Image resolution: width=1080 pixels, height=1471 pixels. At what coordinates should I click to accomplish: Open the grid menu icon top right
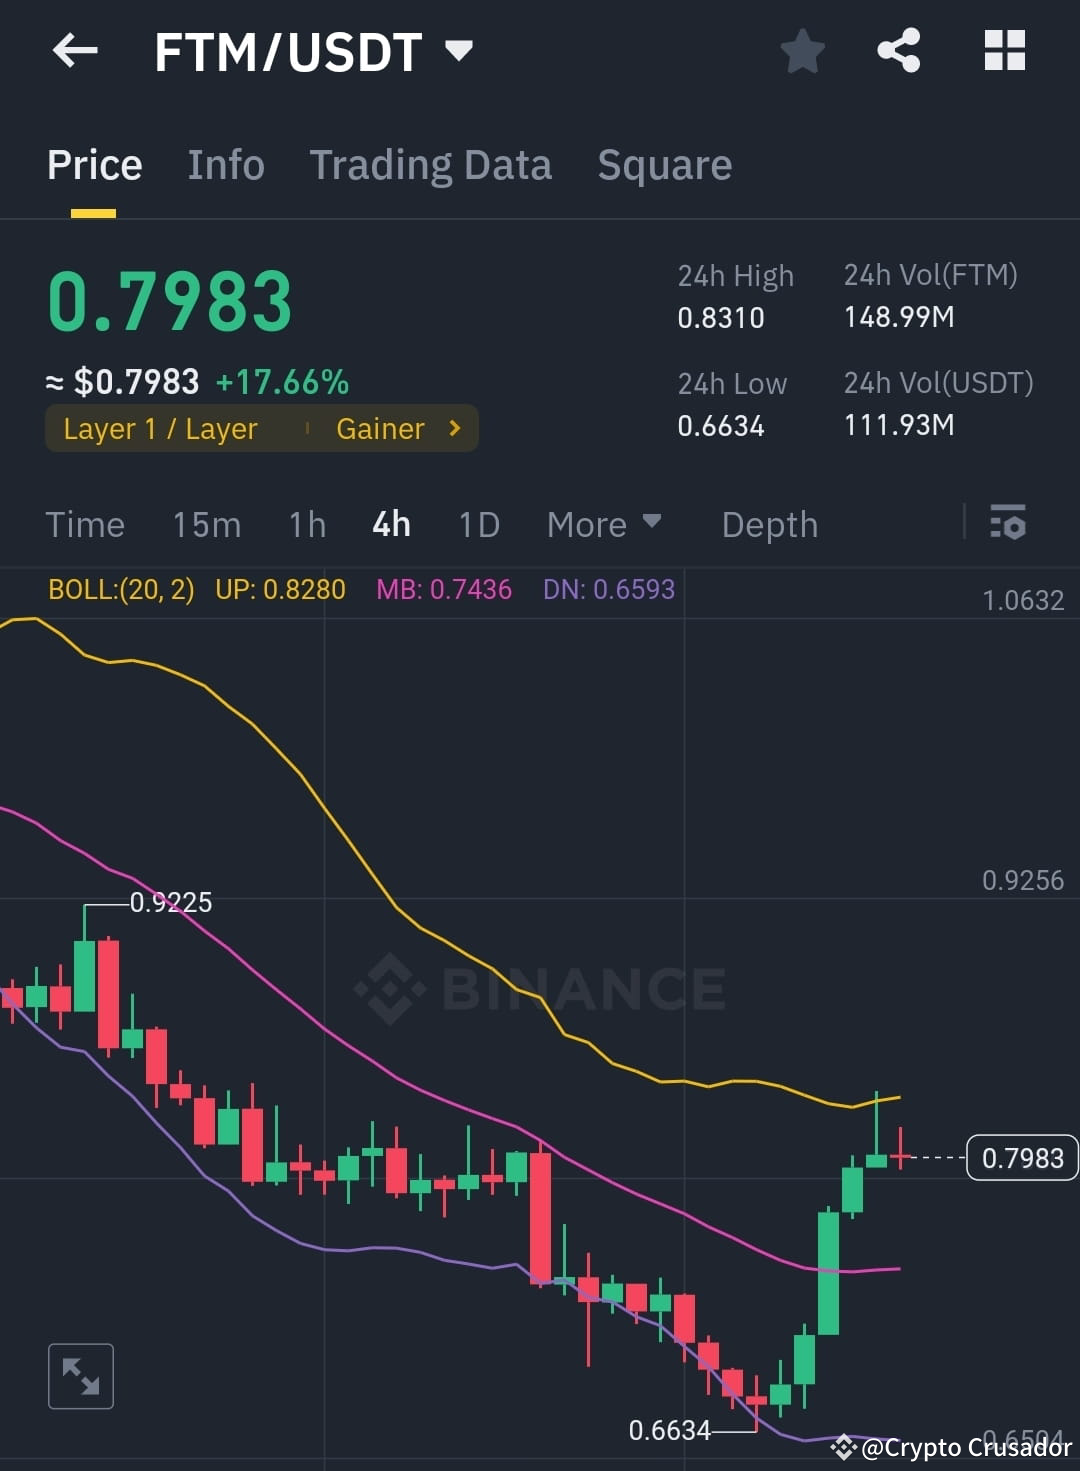(1004, 49)
